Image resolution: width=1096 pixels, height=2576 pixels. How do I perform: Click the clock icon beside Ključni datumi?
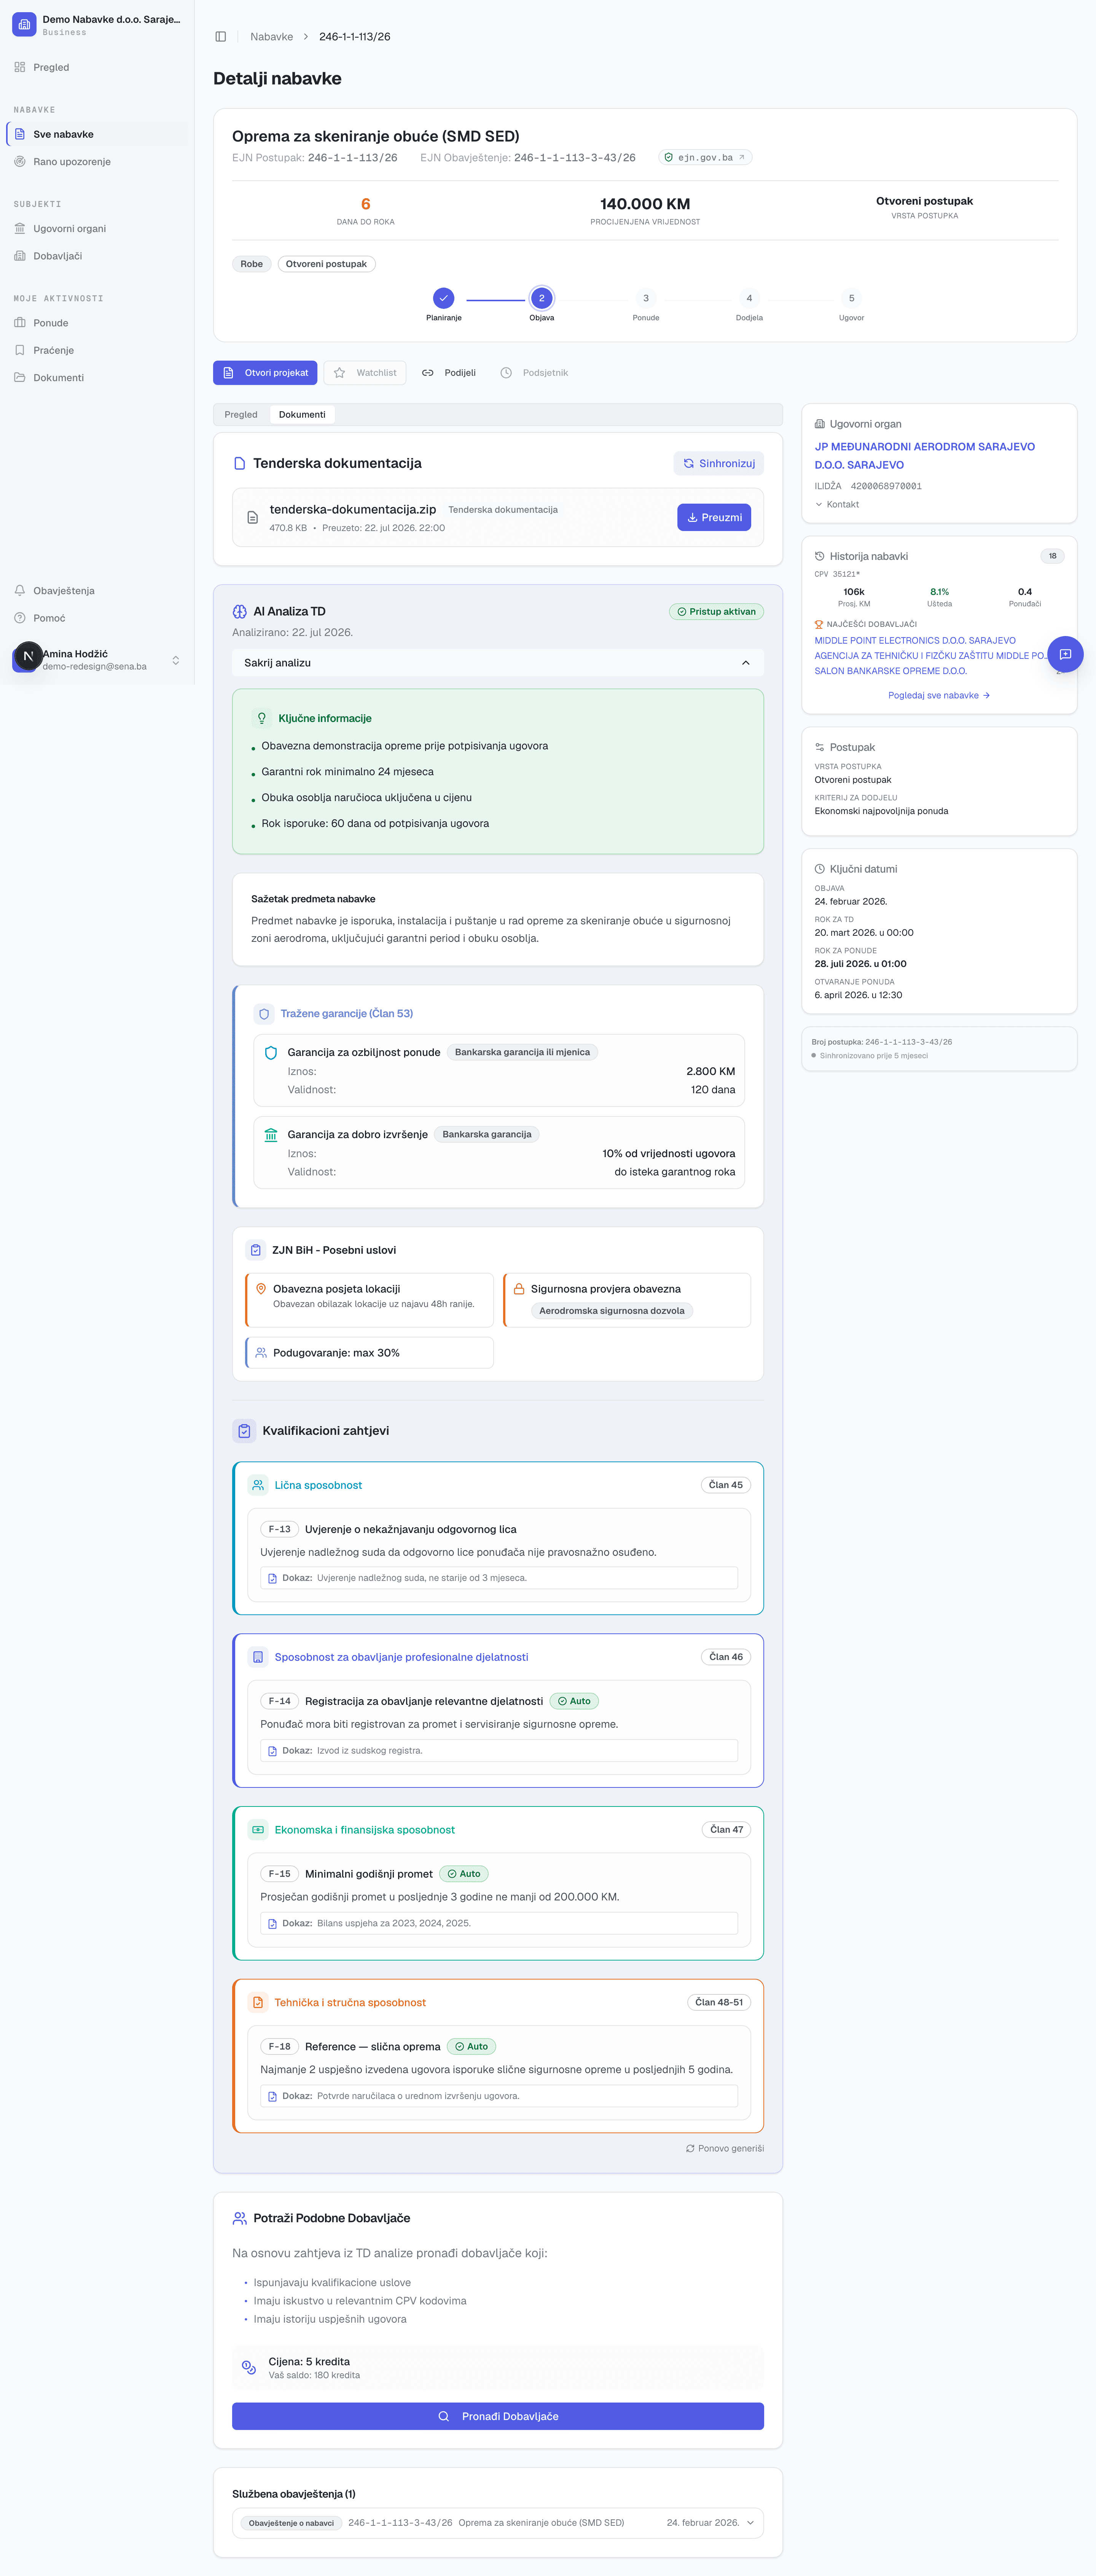pyautogui.click(x=820, y=869)
